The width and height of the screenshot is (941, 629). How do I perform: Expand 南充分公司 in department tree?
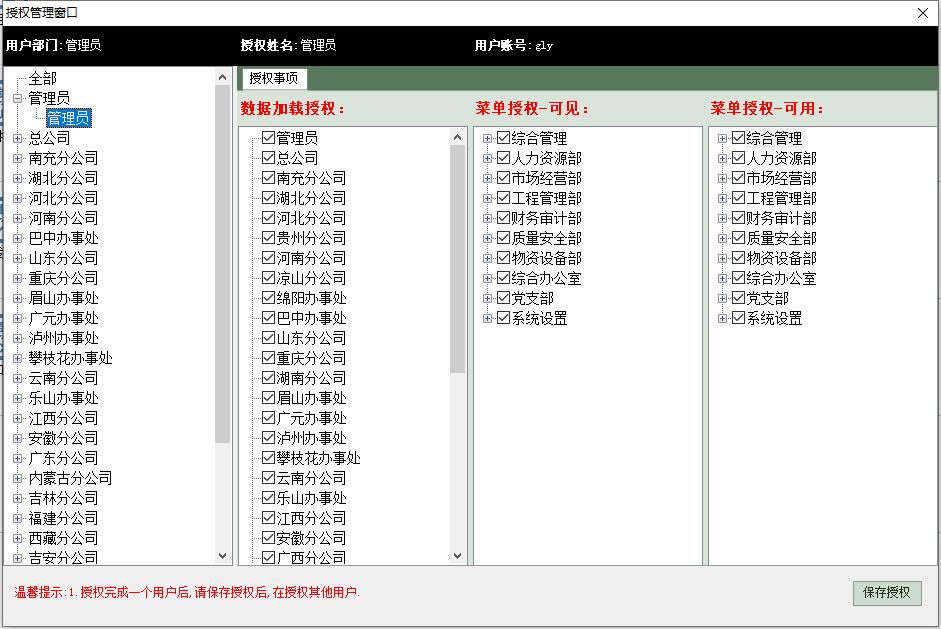[x=17, y=158]
